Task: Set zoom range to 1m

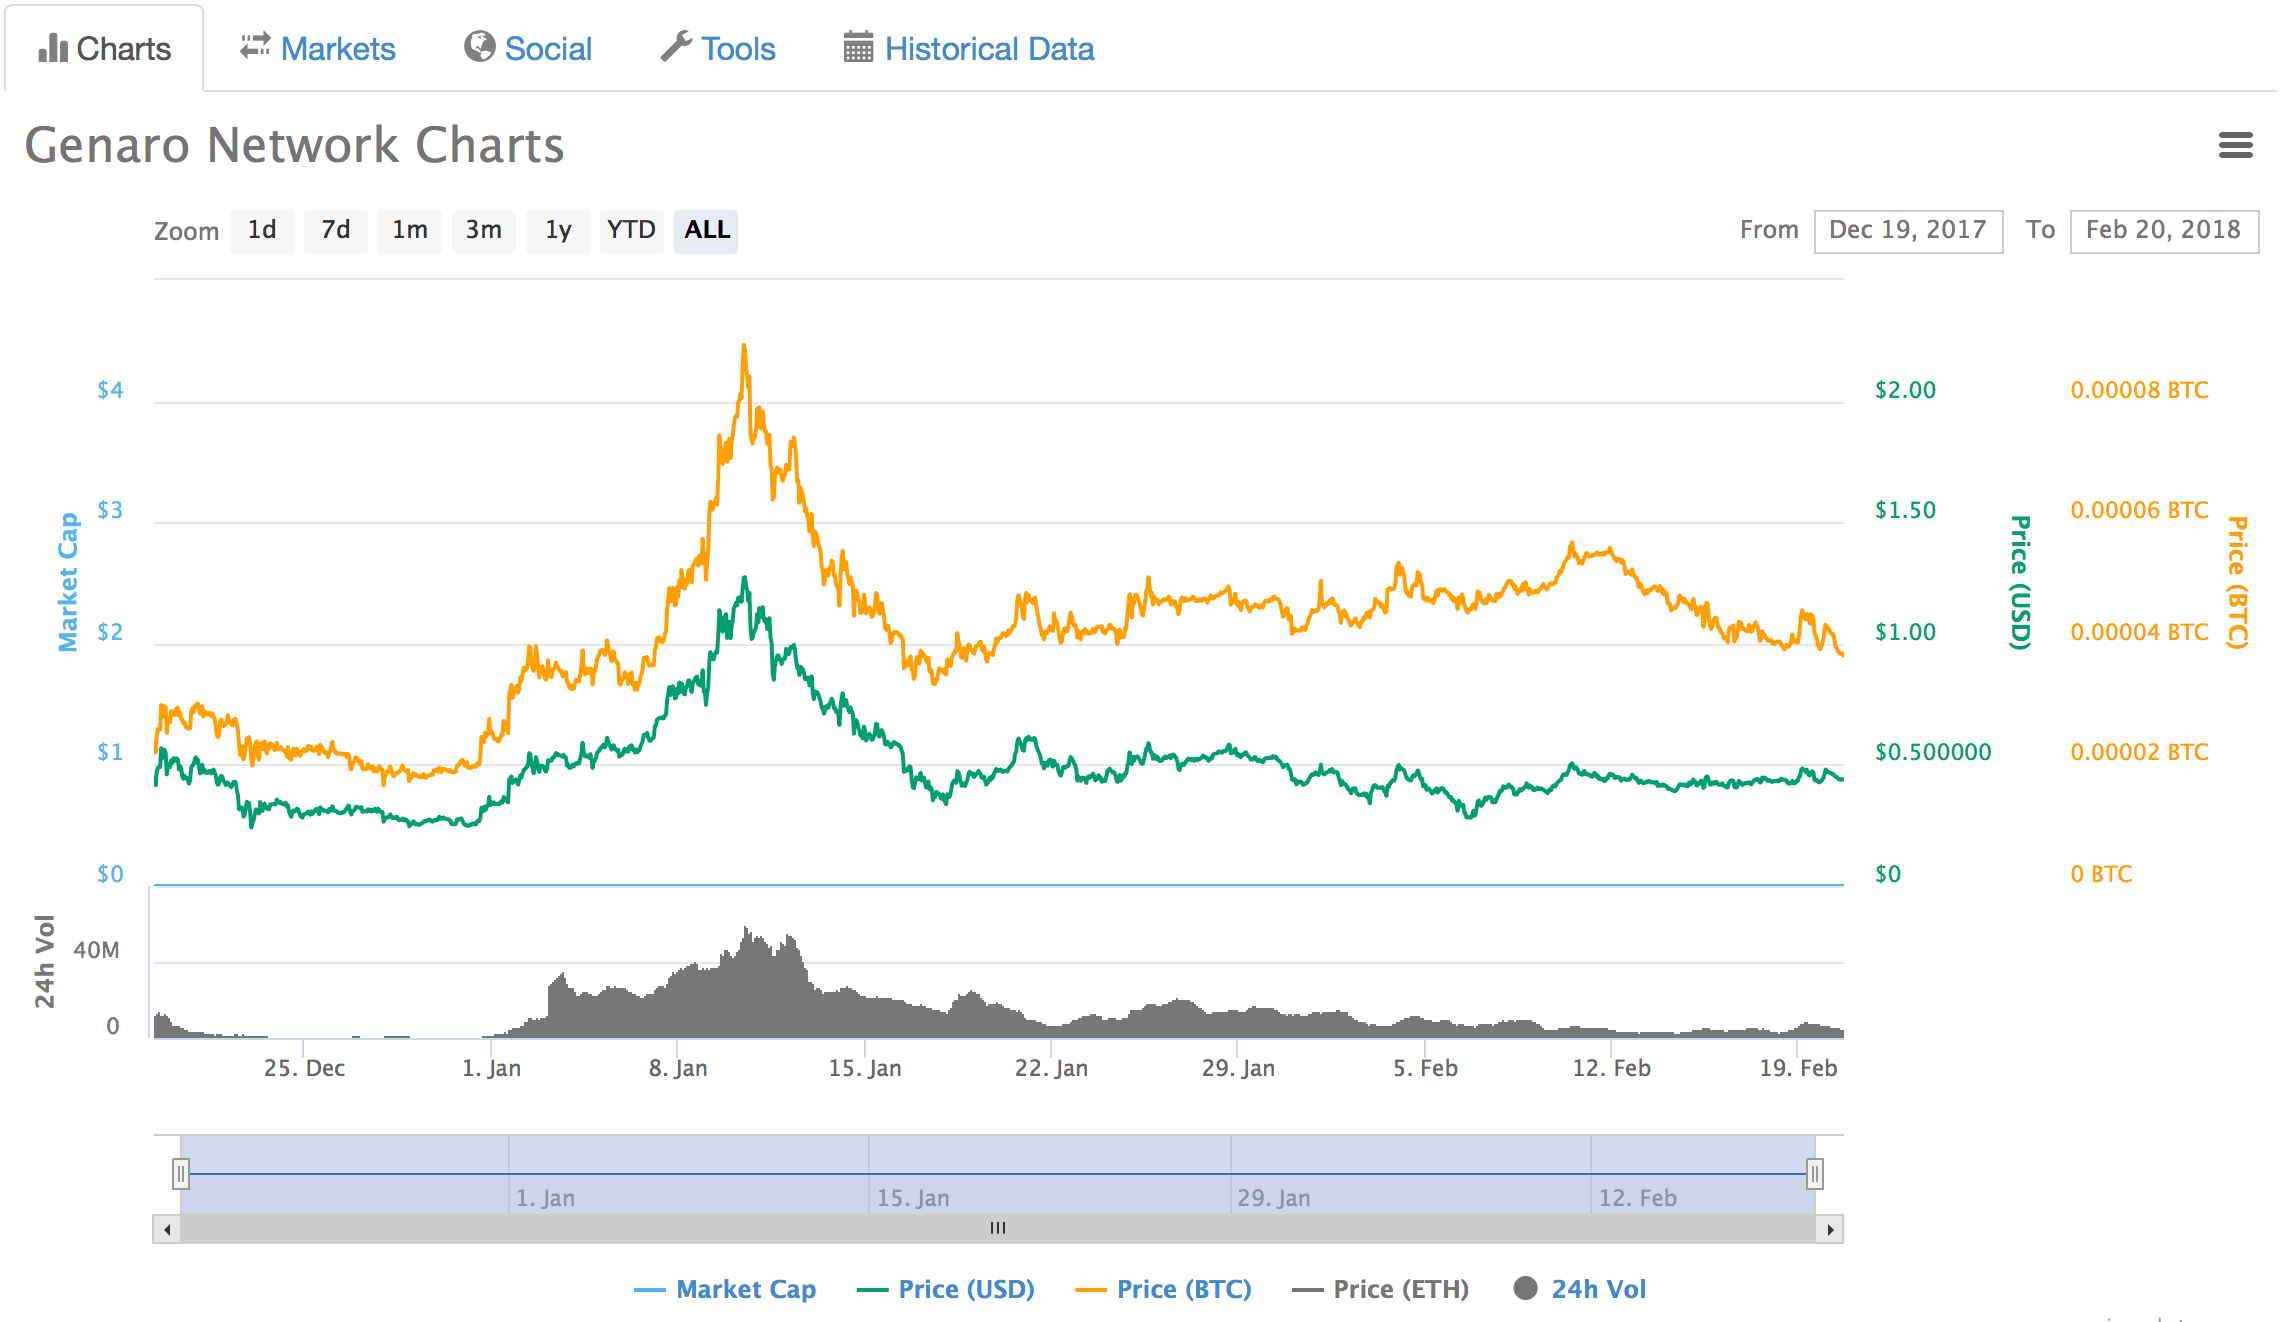Action: (410, 231)
